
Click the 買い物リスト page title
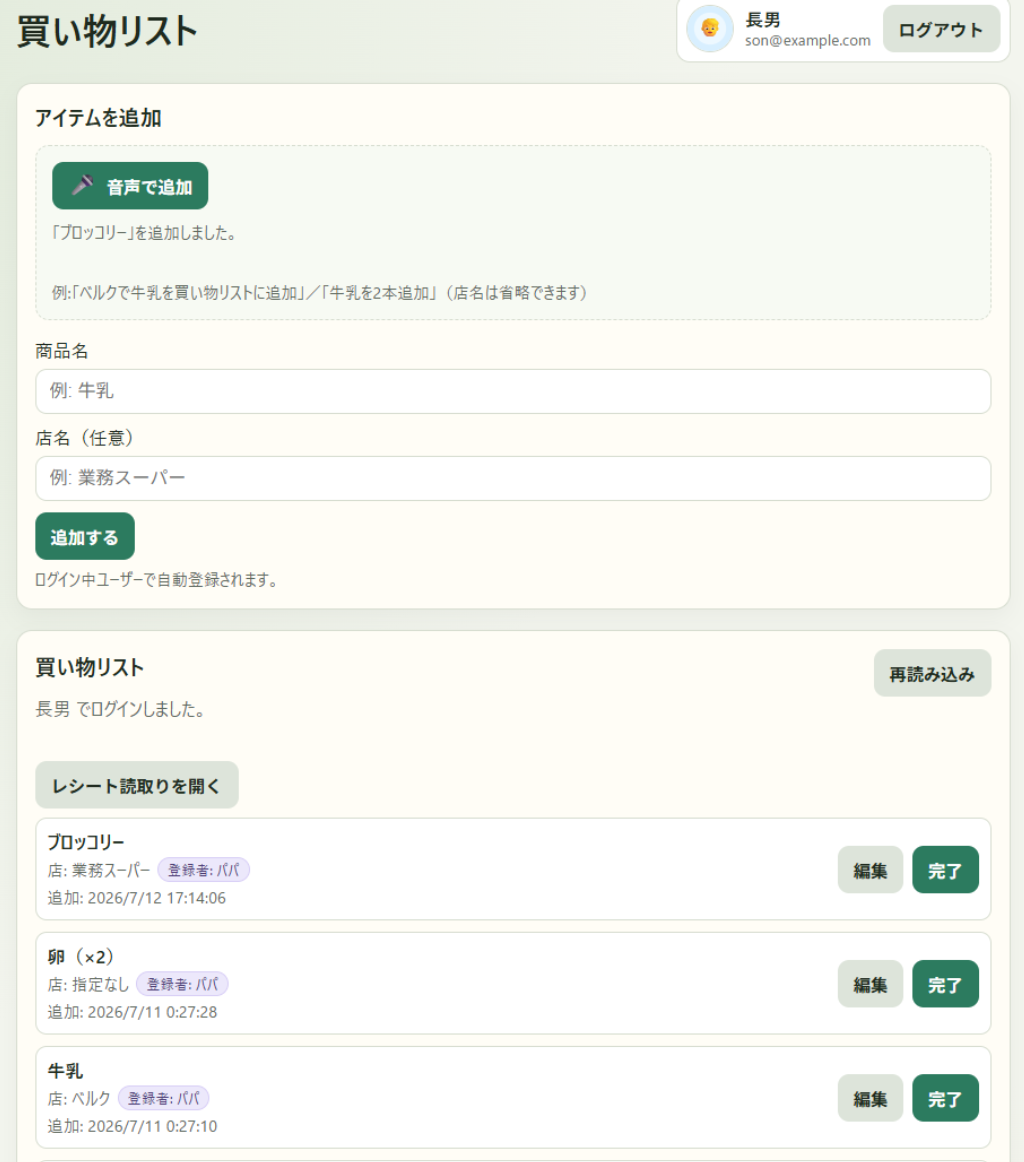pos(107,31)
